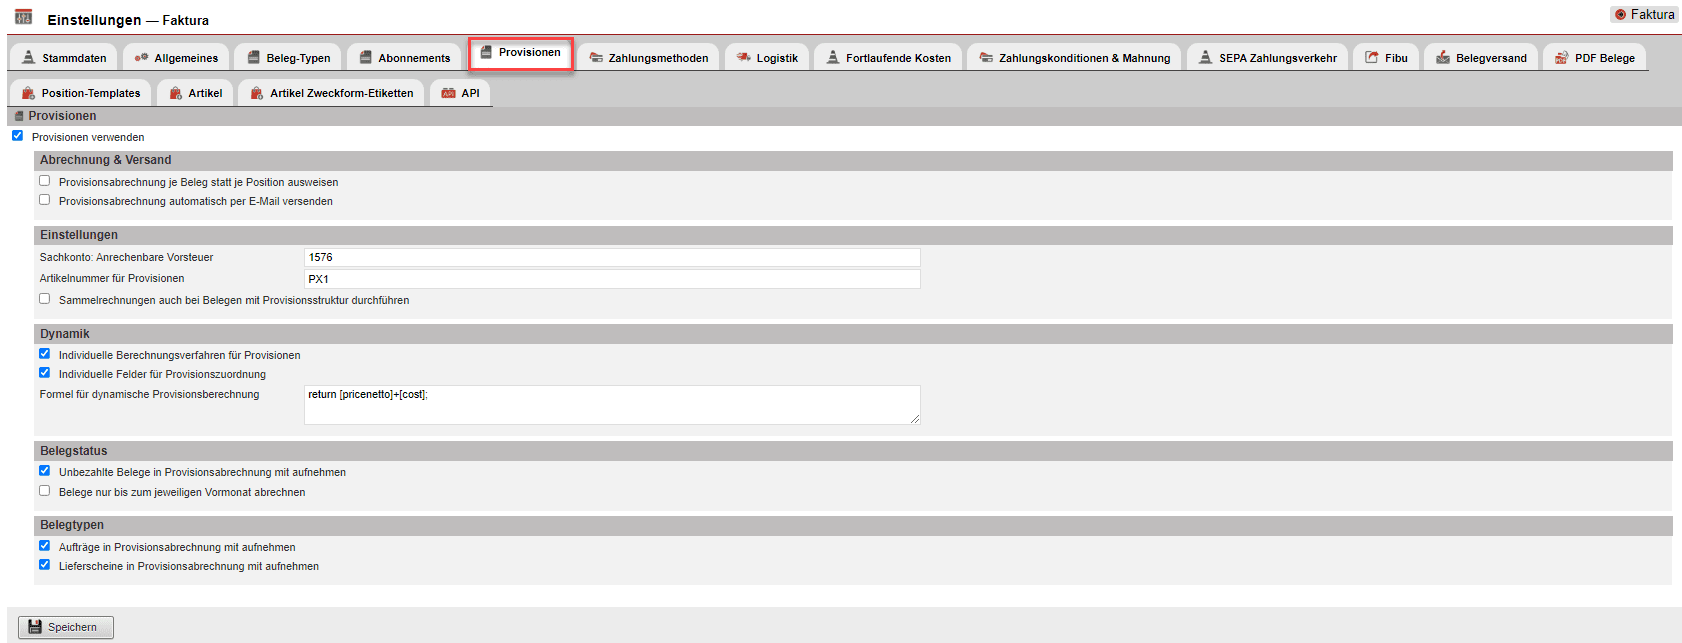Click the Artikelnummer für Provisionen field
Viewport: 1682px width, 643px height.
(611, 279)
